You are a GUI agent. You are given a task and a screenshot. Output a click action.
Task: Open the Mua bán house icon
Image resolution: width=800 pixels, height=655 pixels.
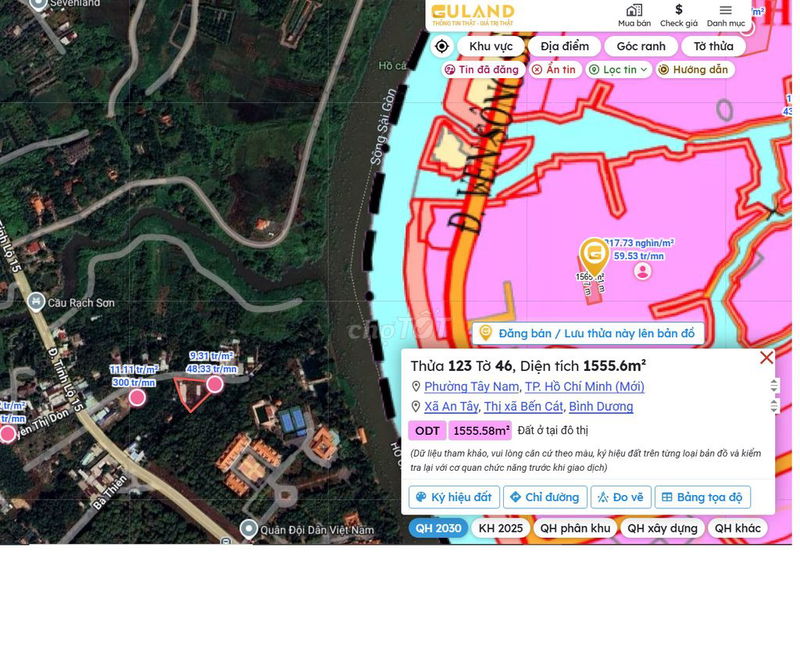click(634, 15)
